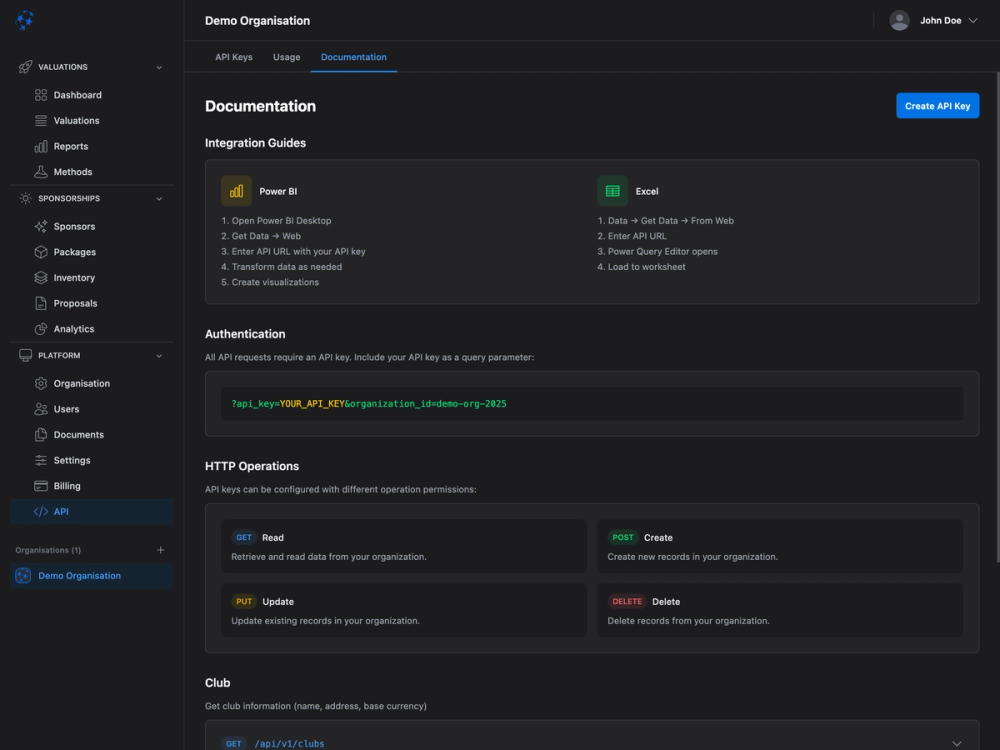Add a new organisation with the plus icon
The width and height of the screenshot is (1000, 750).
tap(160, 549)
